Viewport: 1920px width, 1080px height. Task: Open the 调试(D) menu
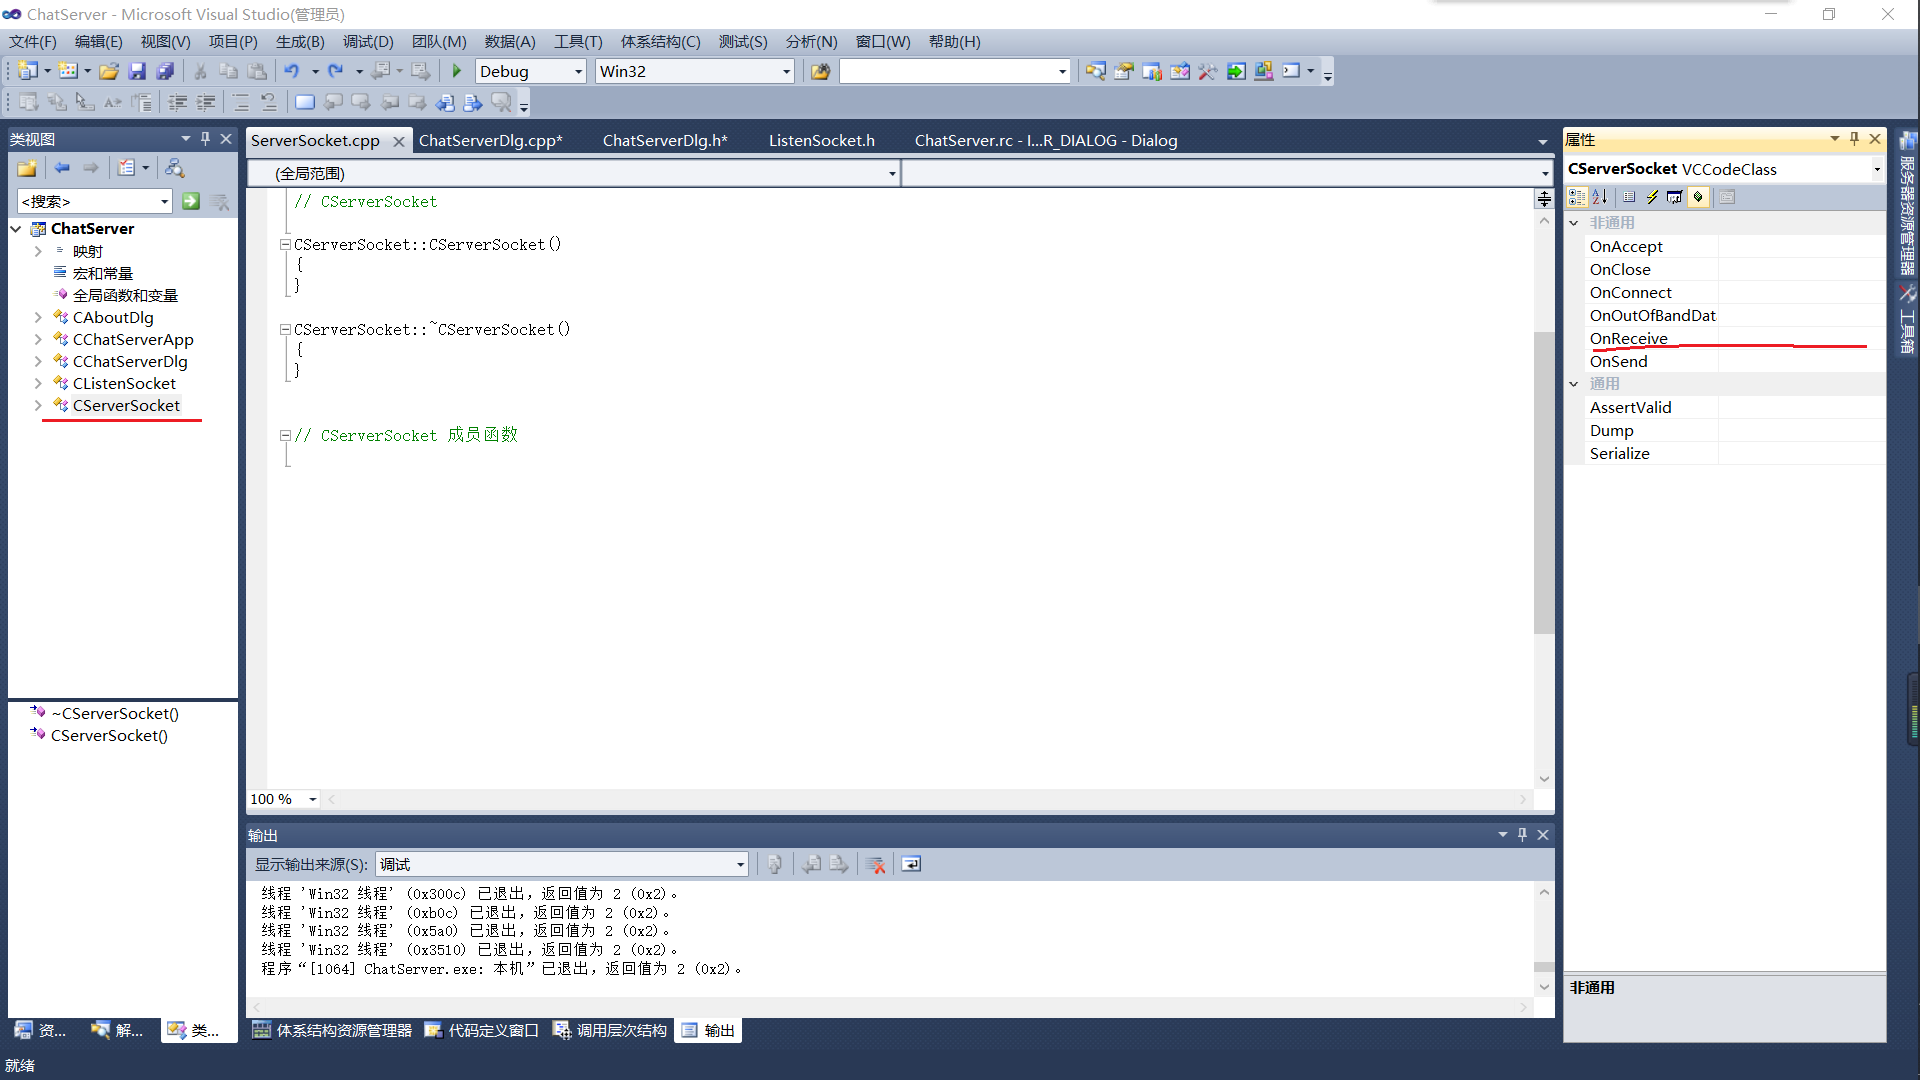(x=367, y=41)
